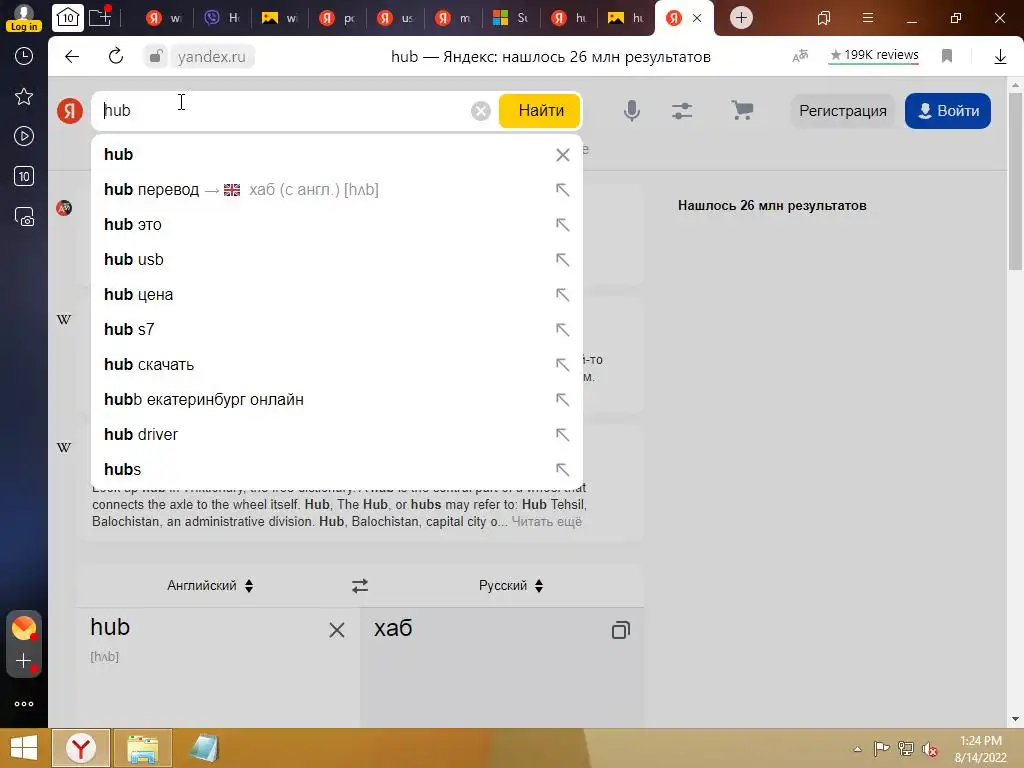
Task: Click the sidebar plus add button
Action: (24, 661)
